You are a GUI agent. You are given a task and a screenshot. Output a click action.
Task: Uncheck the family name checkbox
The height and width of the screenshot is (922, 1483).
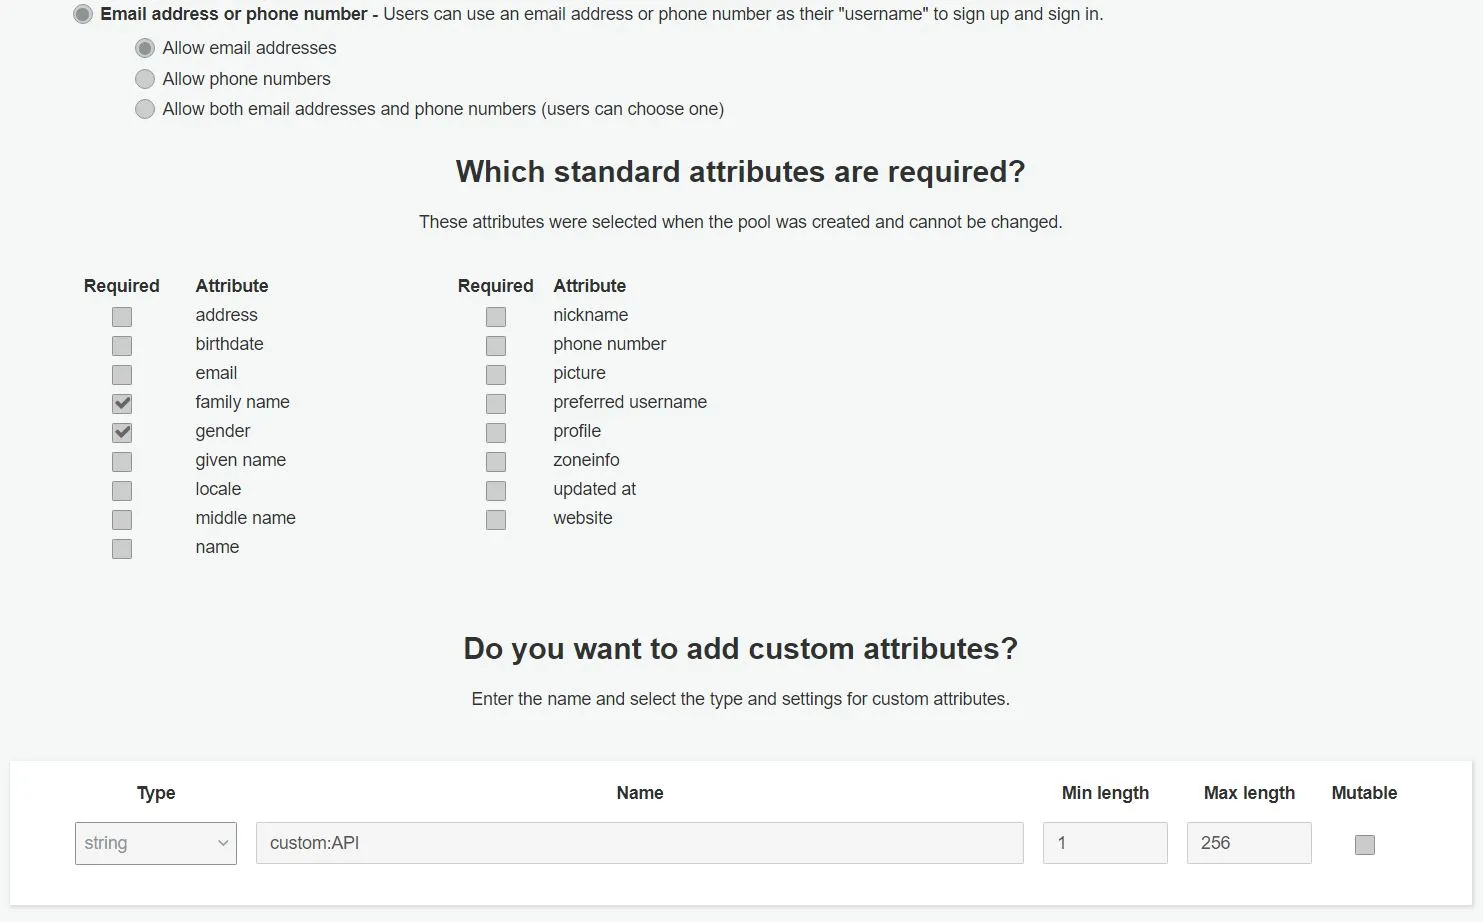coord(122,404)
